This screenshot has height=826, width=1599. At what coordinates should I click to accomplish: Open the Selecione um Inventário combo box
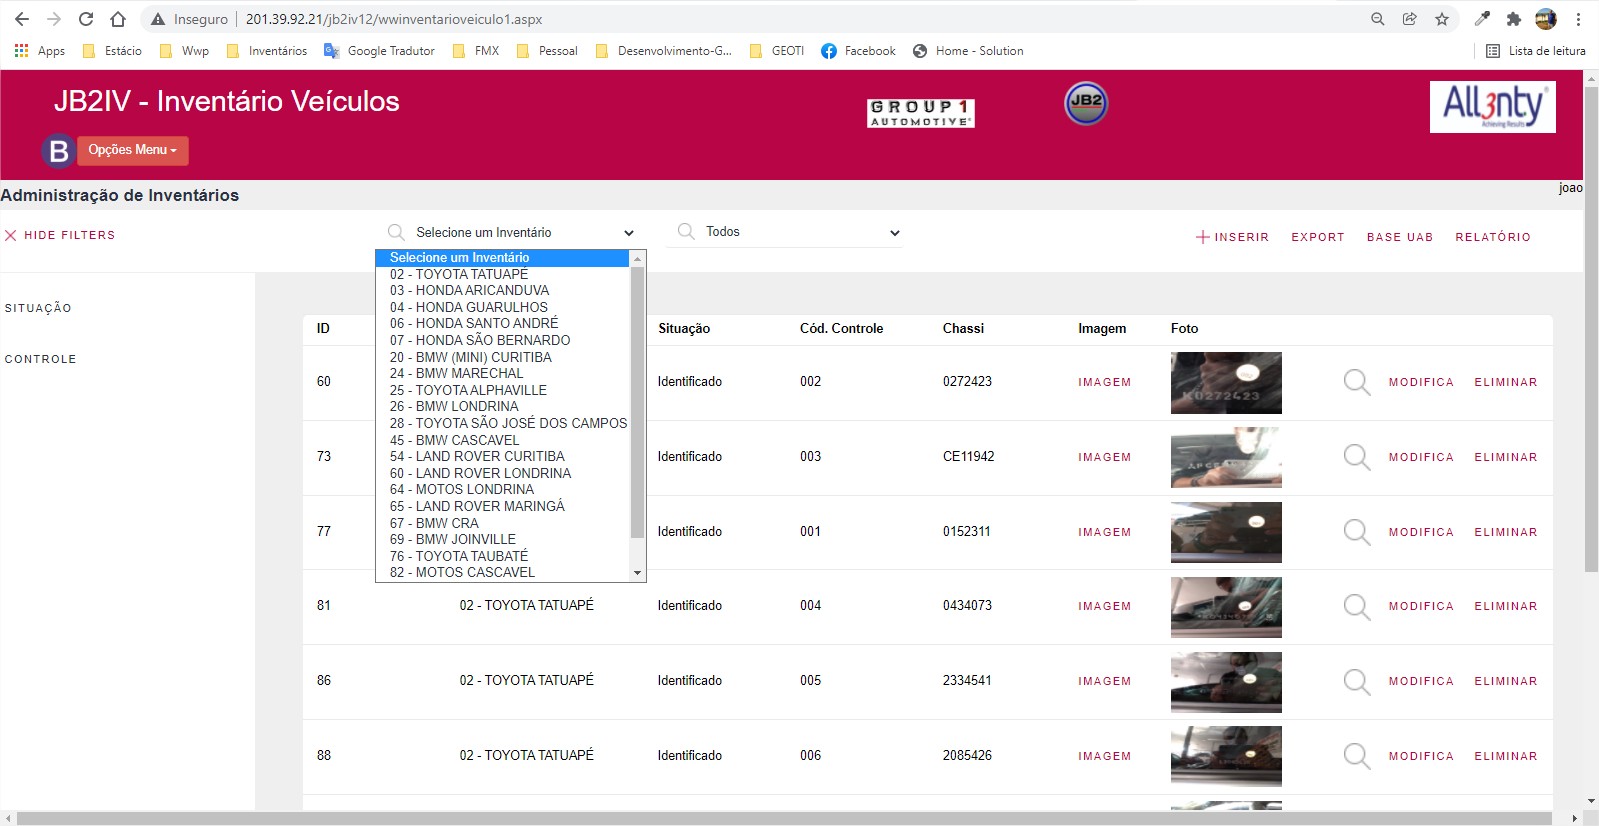(511, 232)
